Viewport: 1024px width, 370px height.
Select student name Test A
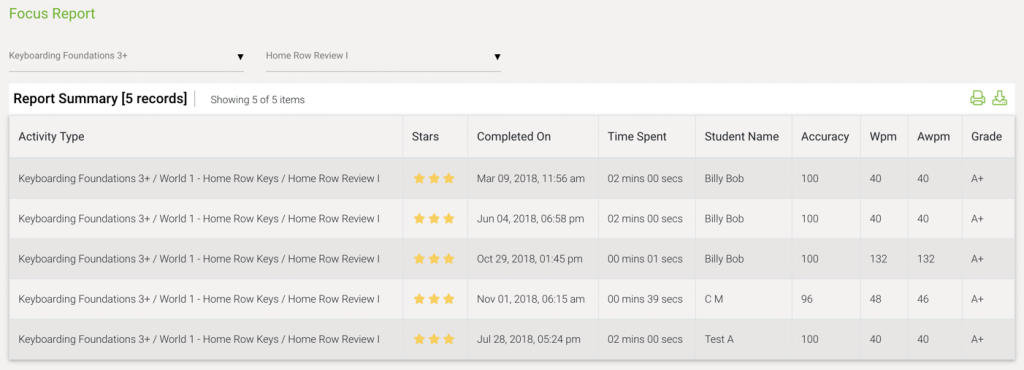tap(719, 339)
